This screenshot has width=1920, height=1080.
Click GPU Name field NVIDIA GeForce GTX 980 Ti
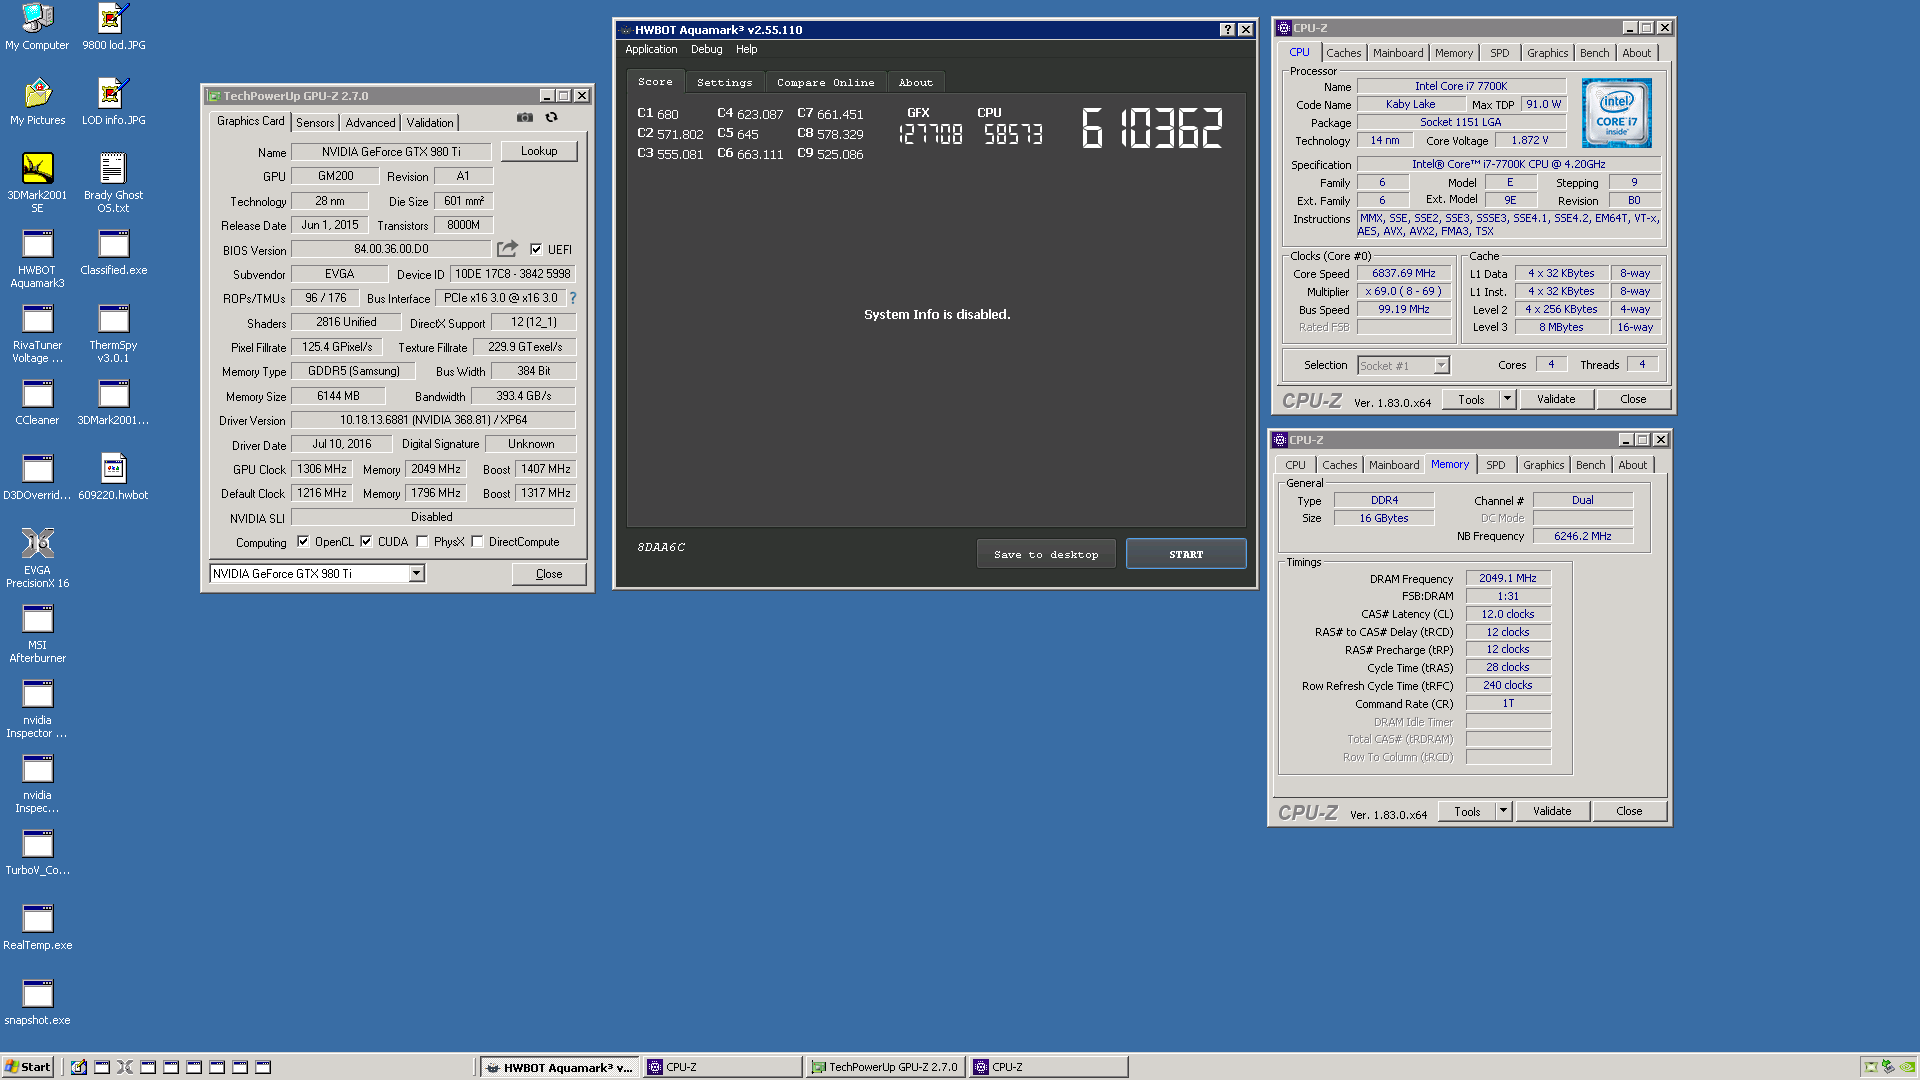[391, 152]
